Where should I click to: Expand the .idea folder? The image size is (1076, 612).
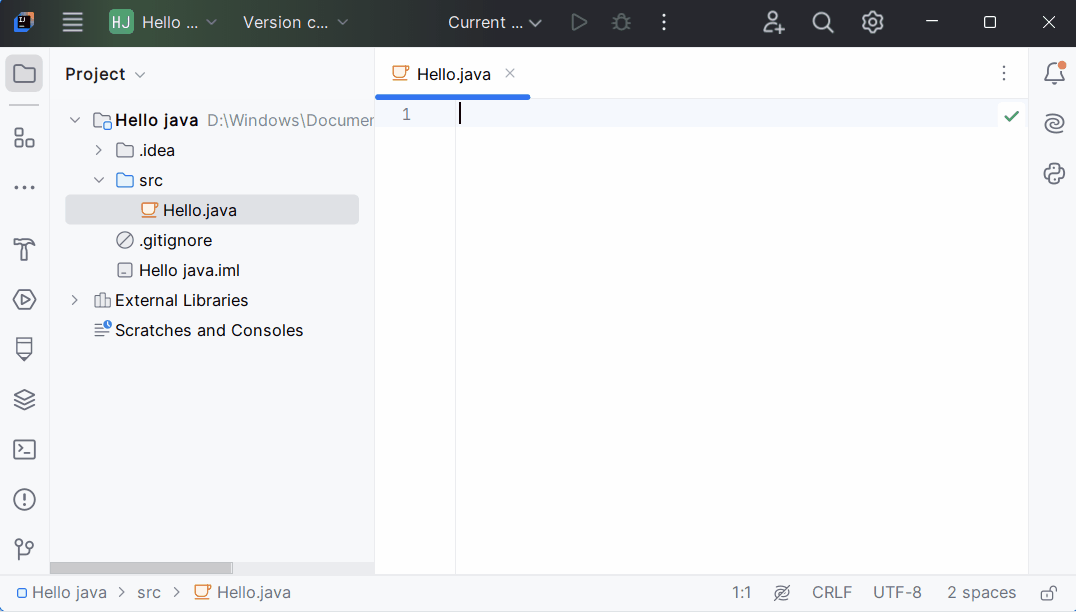[98, 150]
